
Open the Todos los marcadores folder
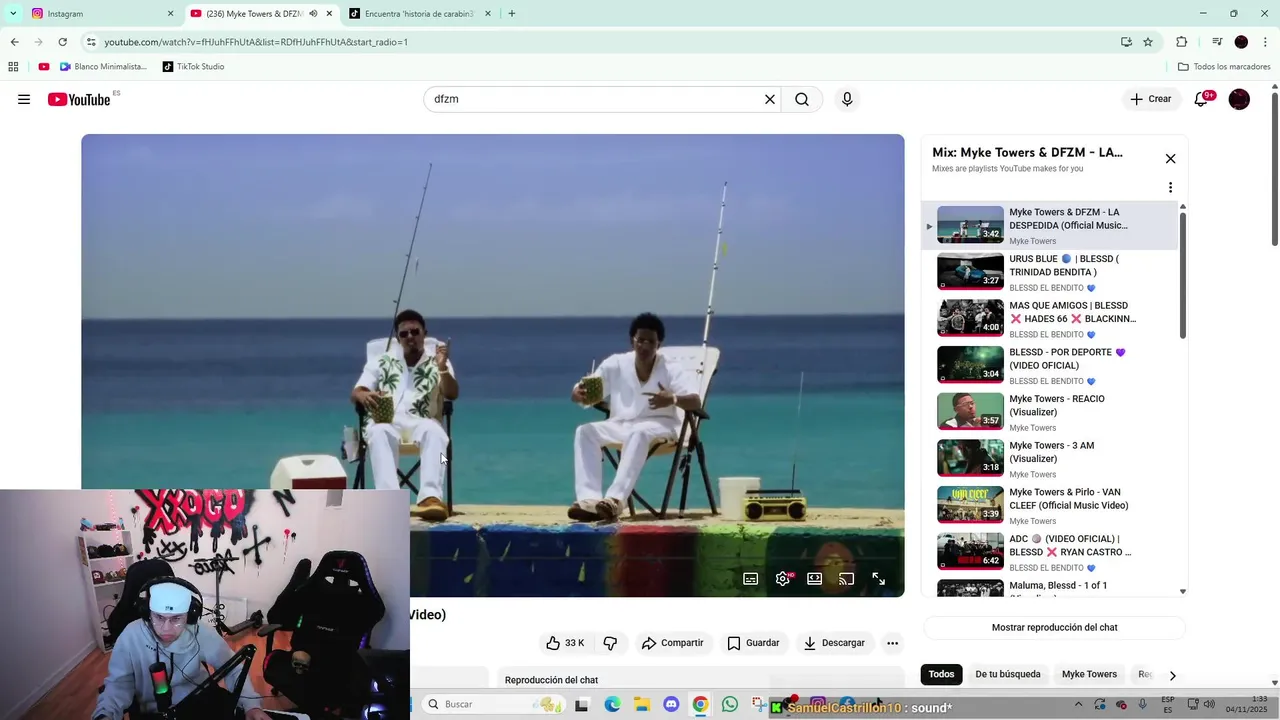tap(1224, 67)
